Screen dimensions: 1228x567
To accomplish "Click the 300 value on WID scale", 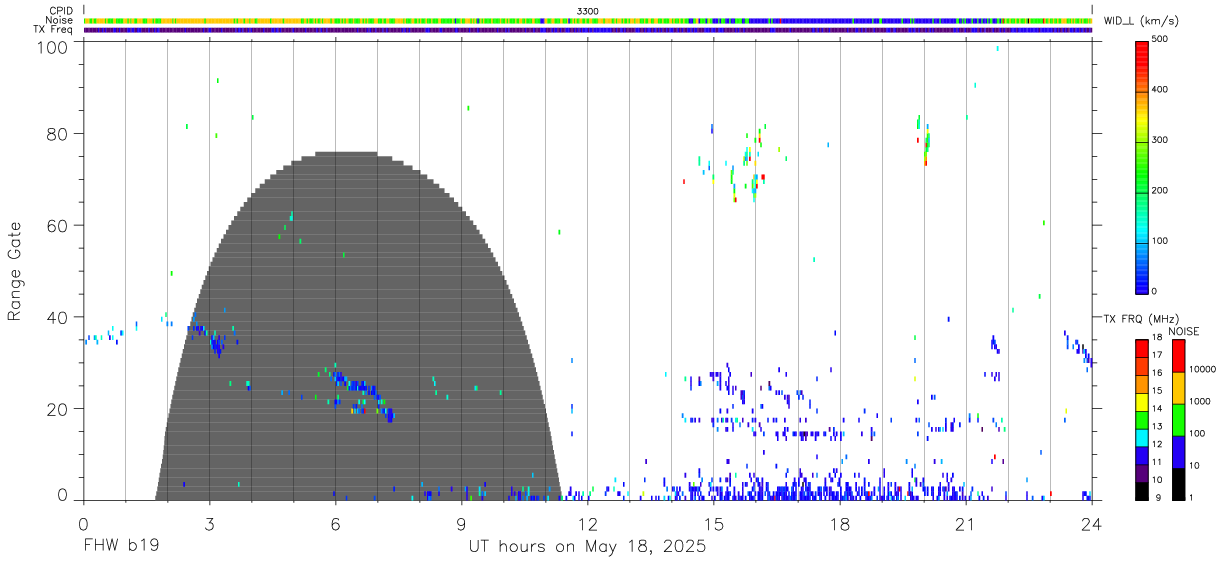I will pyautogui.click(x=1160, y=140).
